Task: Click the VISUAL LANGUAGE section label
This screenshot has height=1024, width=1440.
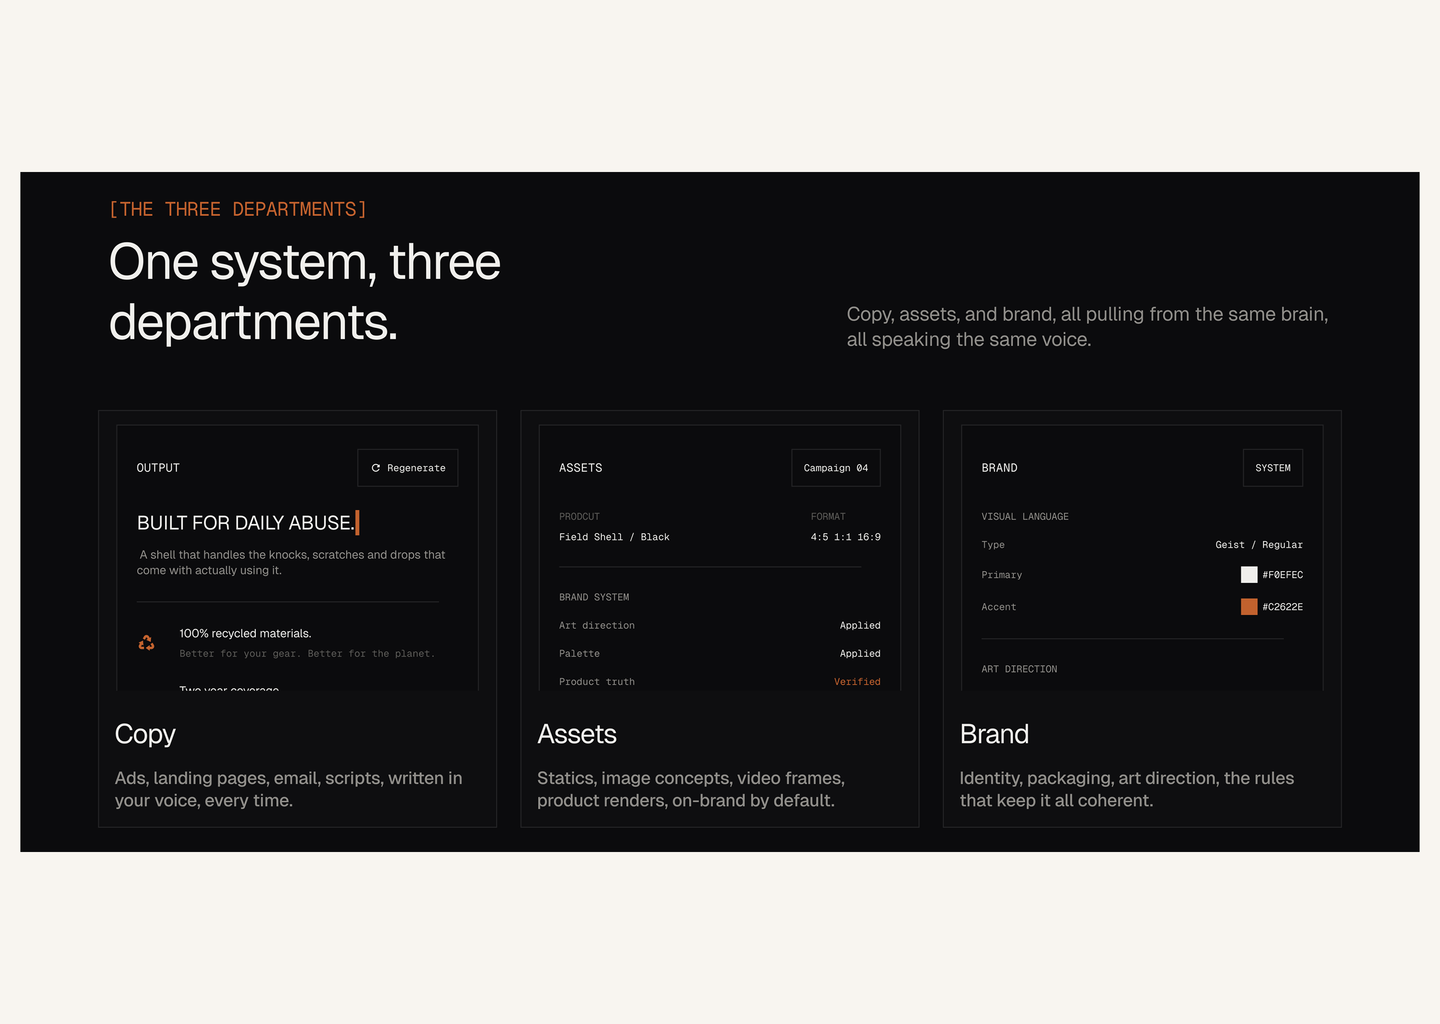Action: [x=1025, y=517]
